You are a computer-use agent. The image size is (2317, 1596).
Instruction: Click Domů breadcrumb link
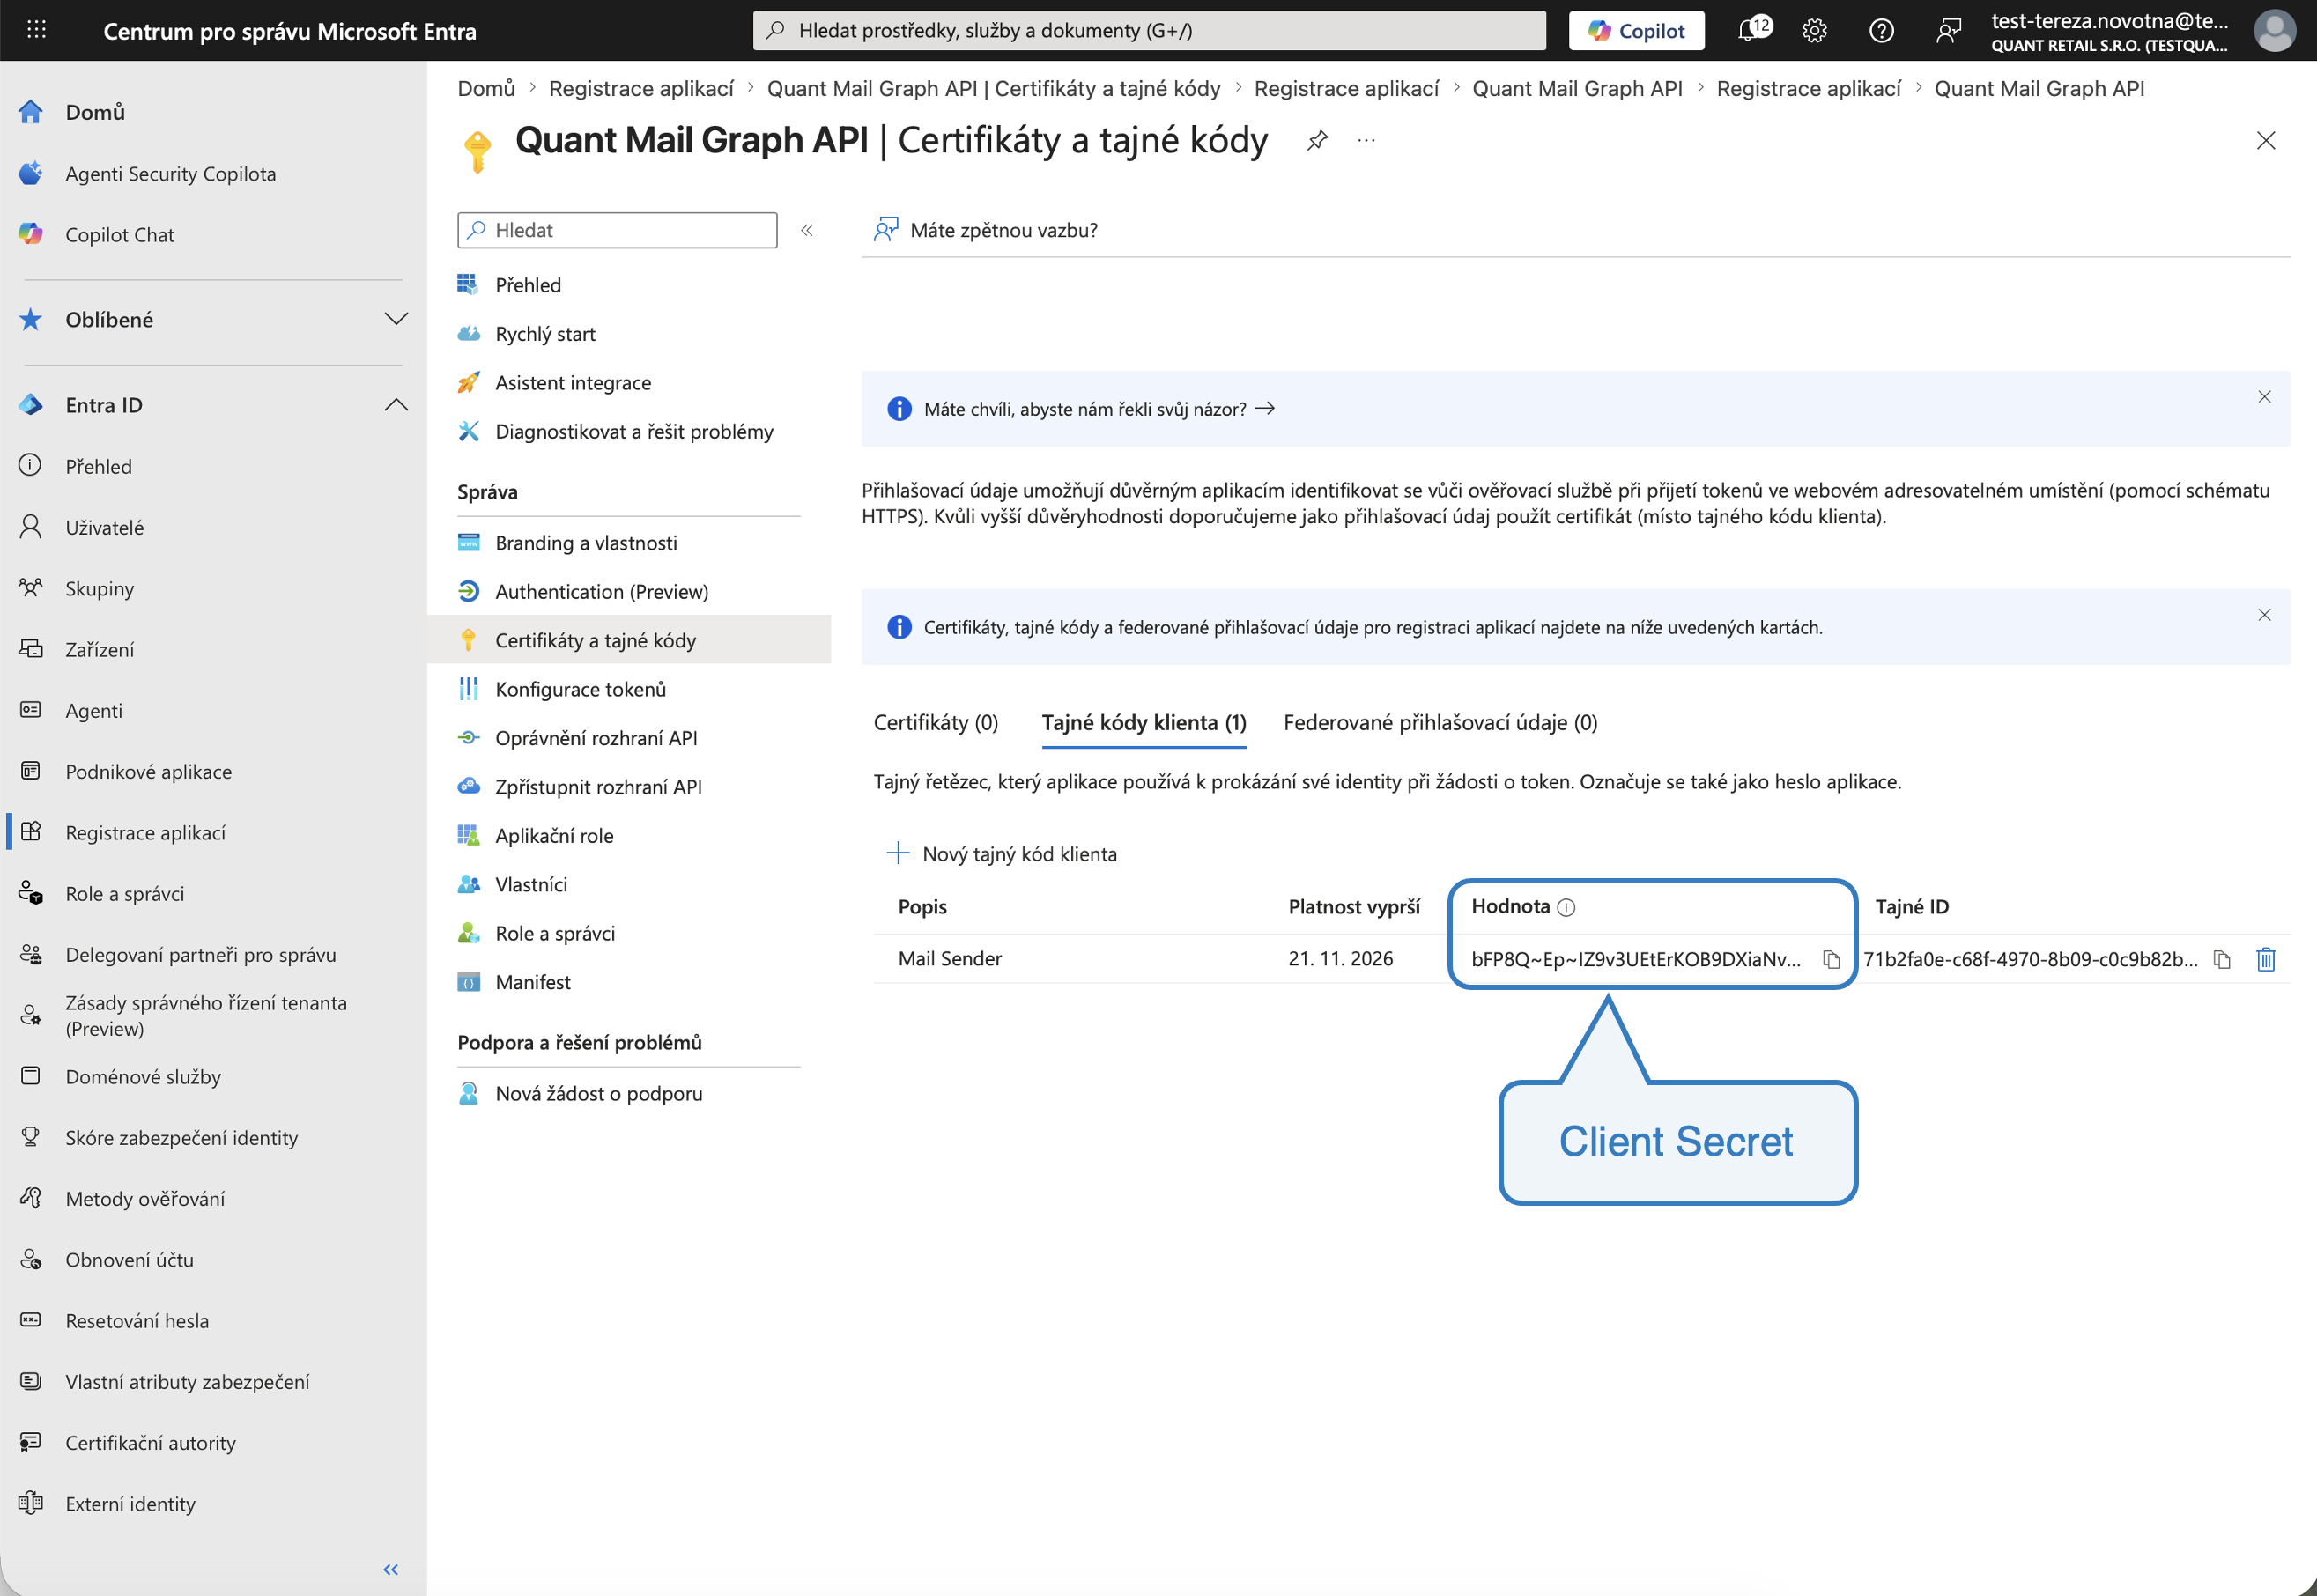(x=486, y=88)
